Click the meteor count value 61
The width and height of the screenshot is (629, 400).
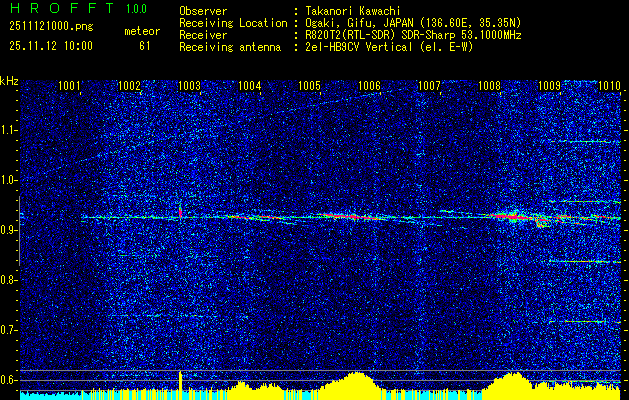(x=145, y=46)
